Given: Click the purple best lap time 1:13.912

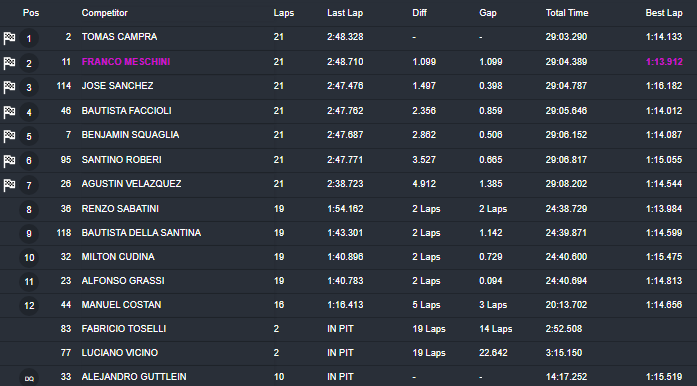Looking at the screenshot, I should 664,62.
